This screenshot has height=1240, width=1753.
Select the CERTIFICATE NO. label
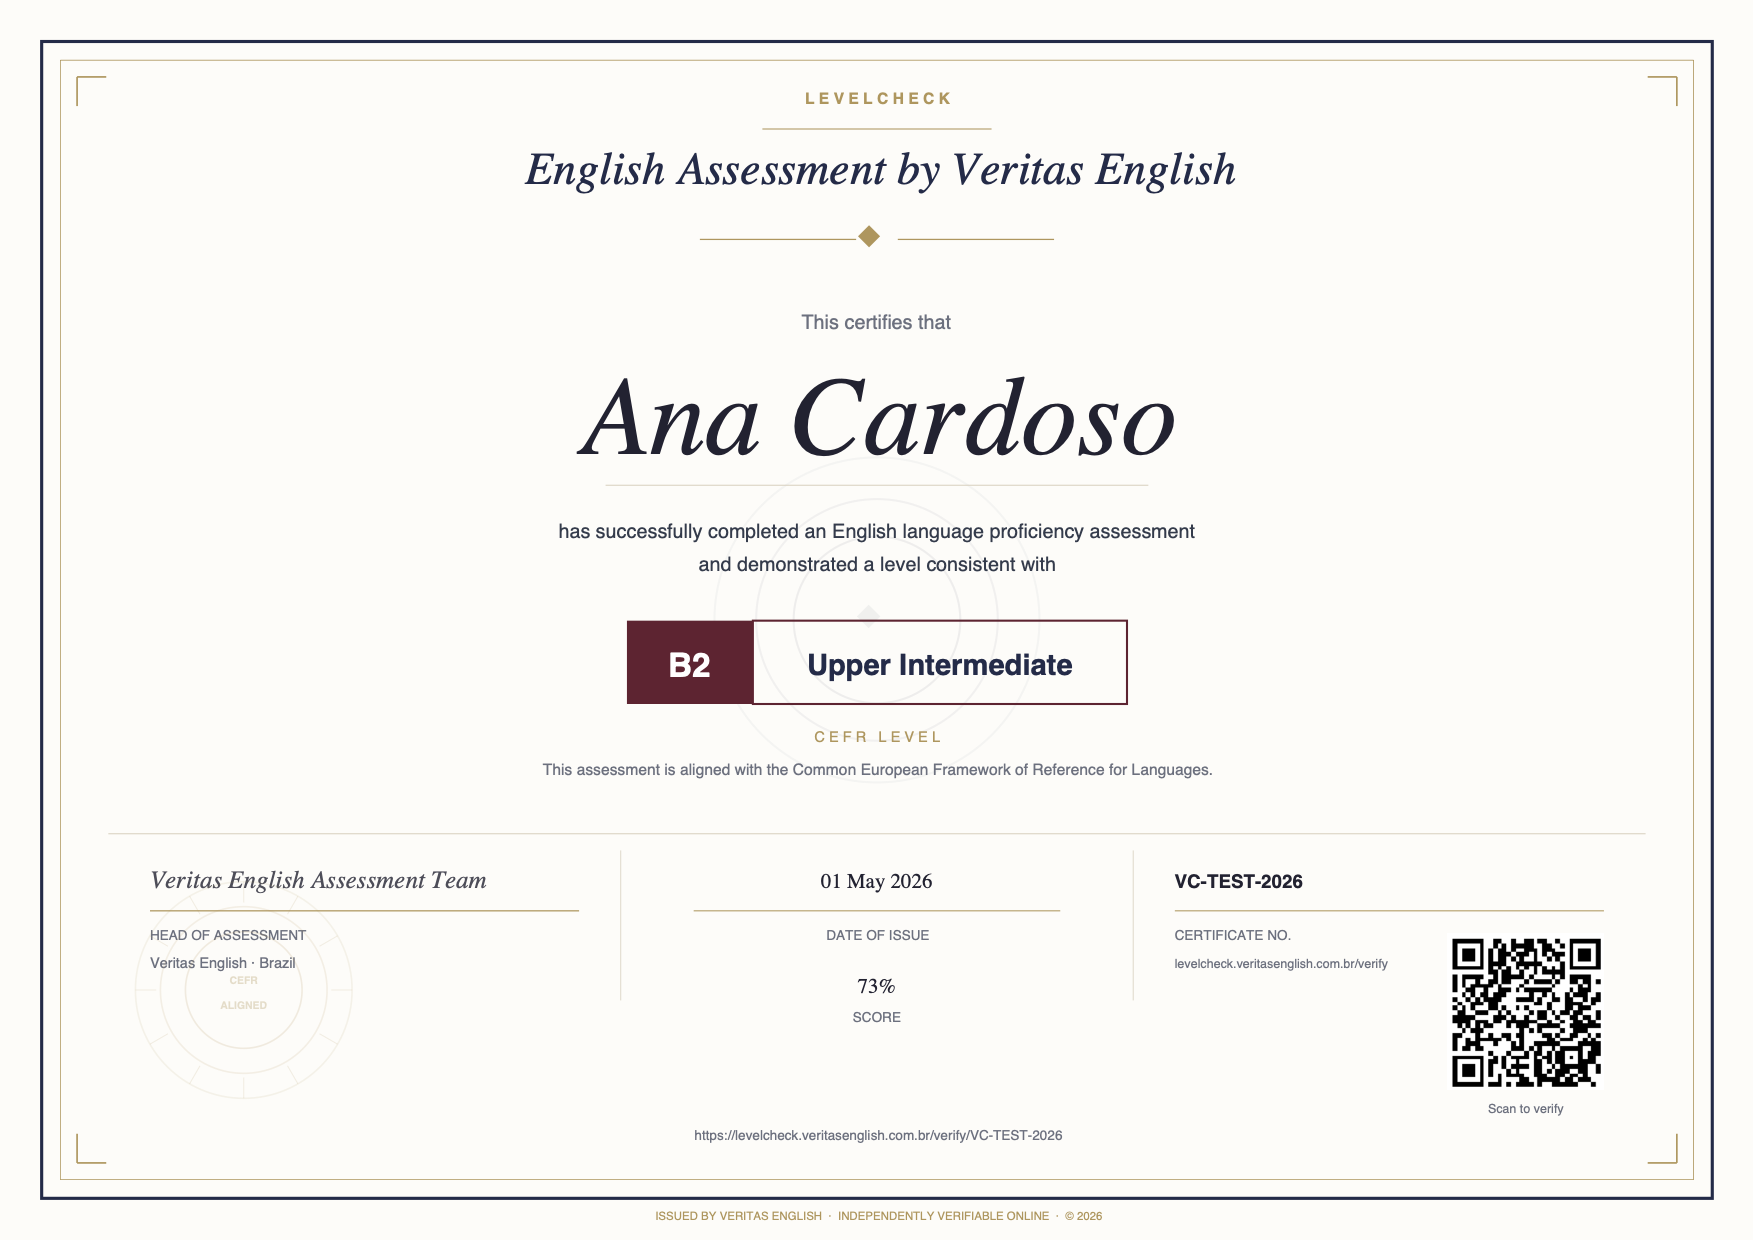pyautogui.click(x=1232, y=935)
